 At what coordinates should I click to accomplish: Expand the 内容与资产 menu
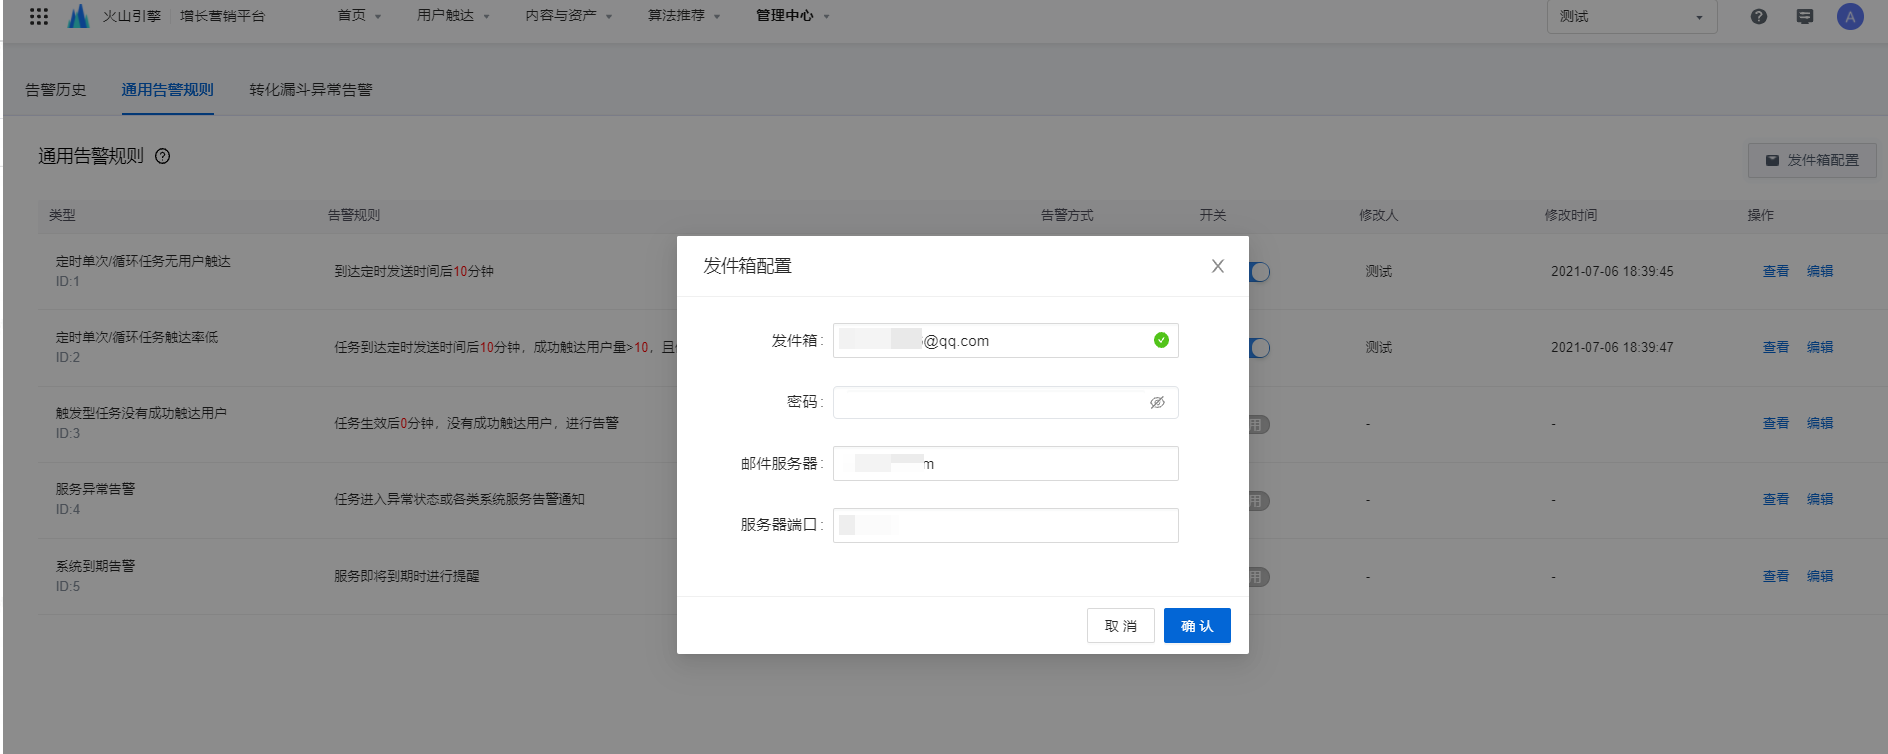(568, 16)
